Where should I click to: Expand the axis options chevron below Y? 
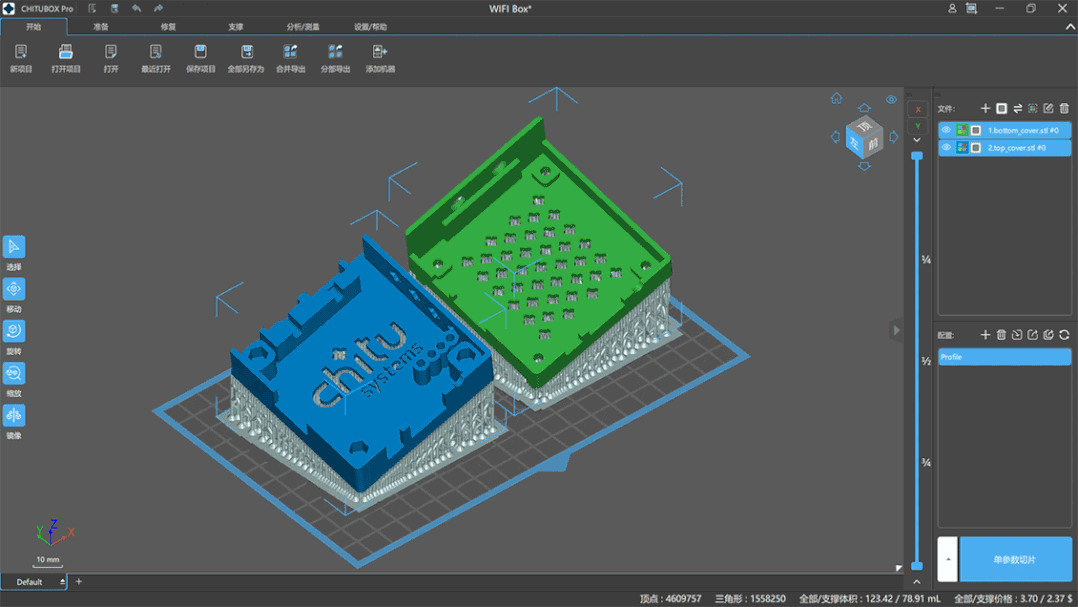pyautogui.click(x=917, y=140)
